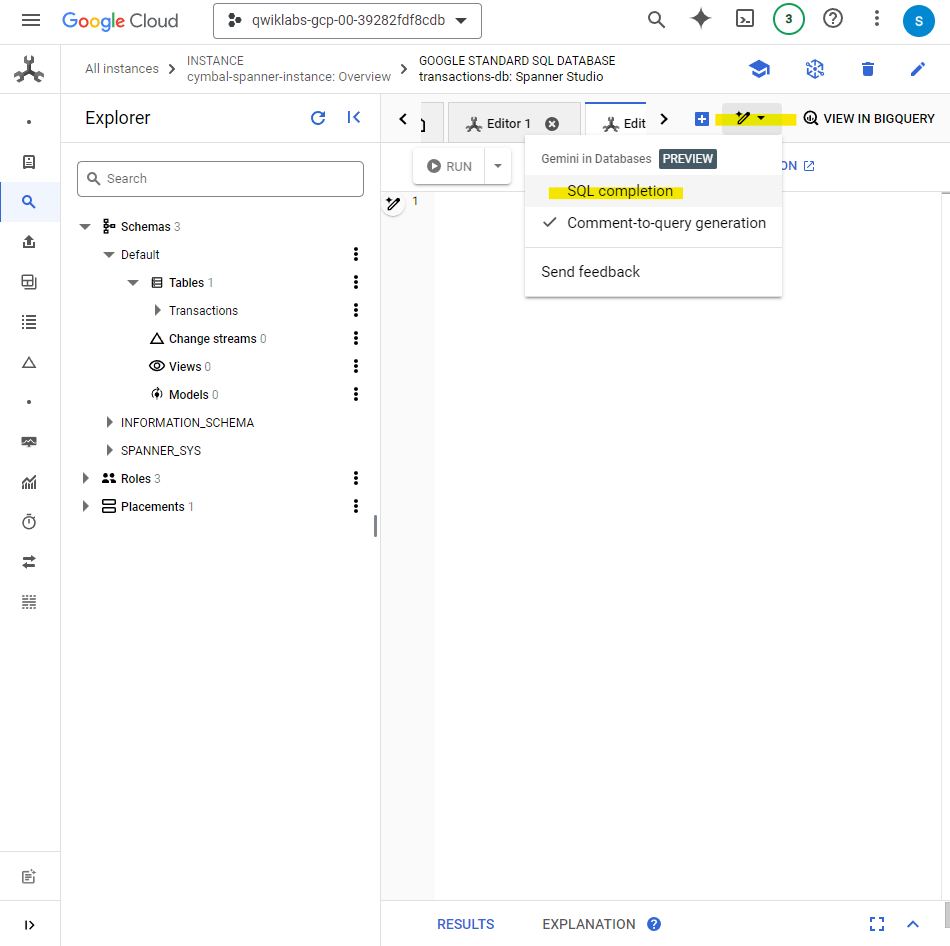Open the three-dot menu for Roles

pyautogui.click(x=356, y=478)
